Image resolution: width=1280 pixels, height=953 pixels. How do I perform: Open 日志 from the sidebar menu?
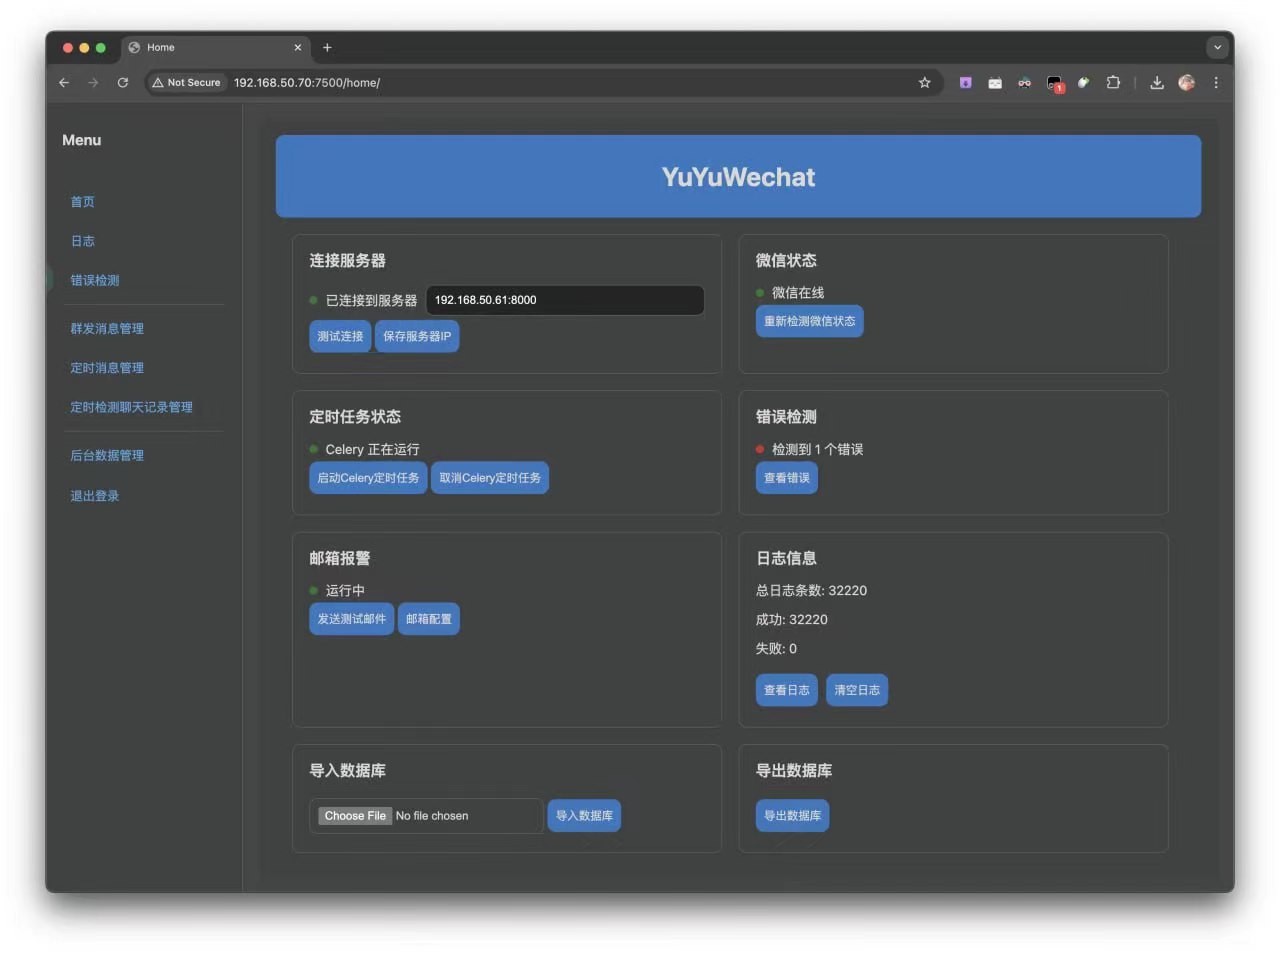[83, 241]
